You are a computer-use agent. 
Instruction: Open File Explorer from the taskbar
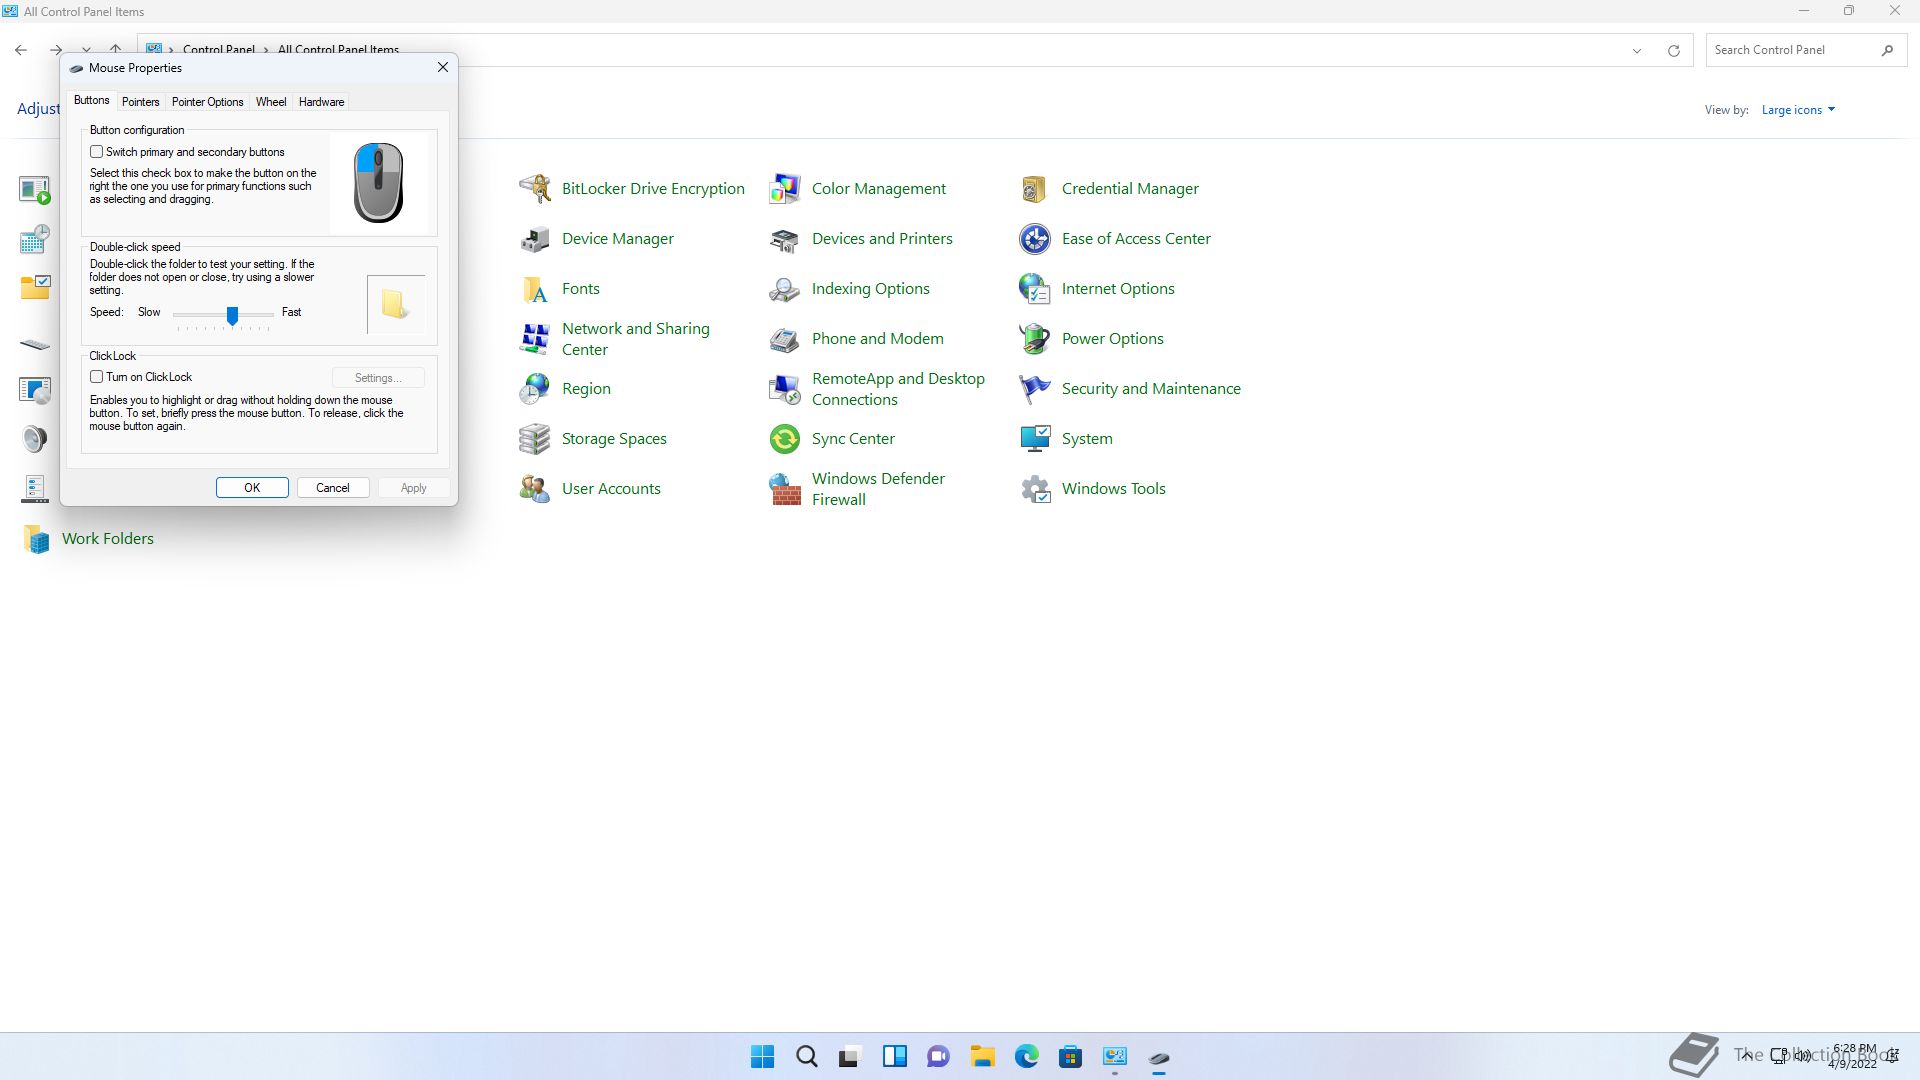tap(982, 1057)
